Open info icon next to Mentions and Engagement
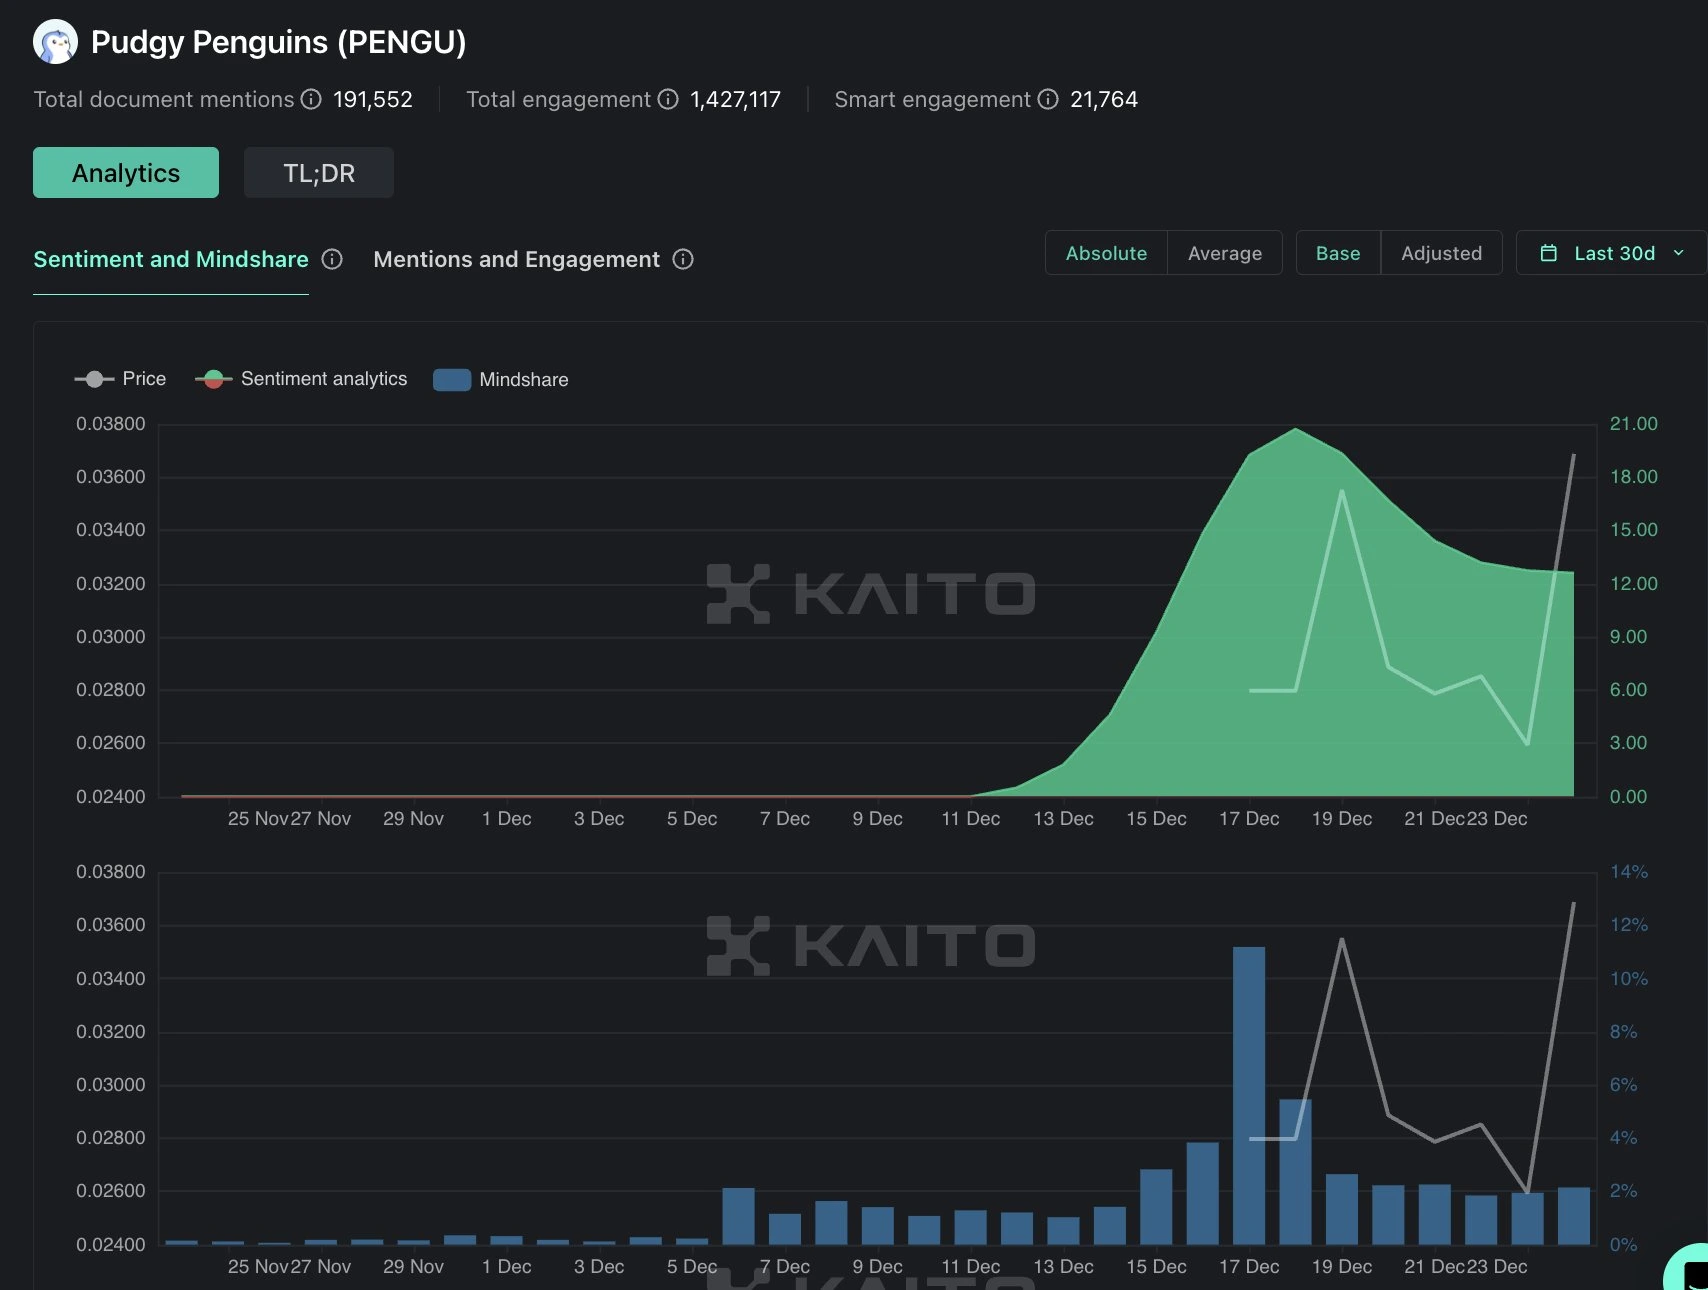The height and width of the screenshot is (1290, 1708). 683,259
